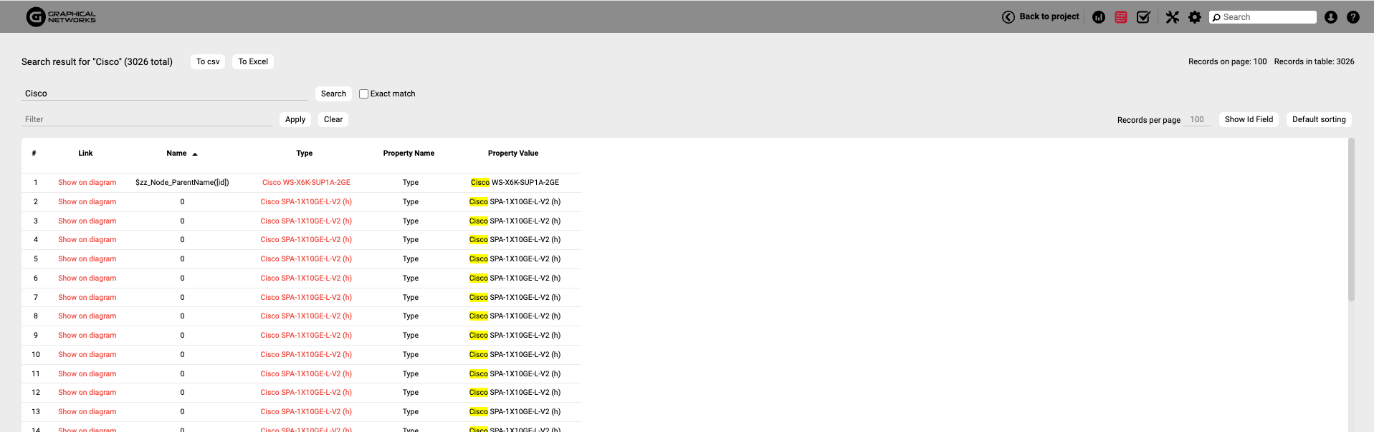This screenshot has width=1374, height=432.
Task: Sort by the Type column header
Action: (x=305, y=153)
